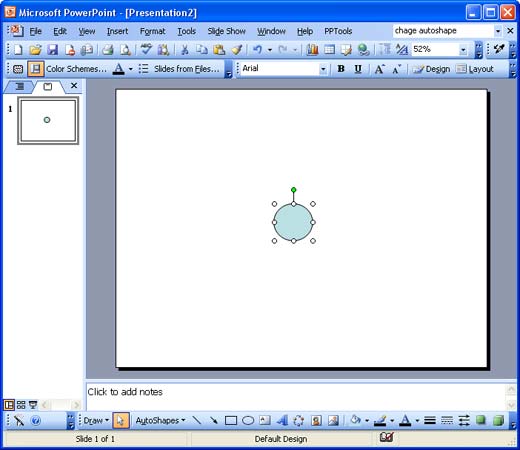Start slide show from current slide
This screenshot has width=520, height=450.
(x=33, y=405)
